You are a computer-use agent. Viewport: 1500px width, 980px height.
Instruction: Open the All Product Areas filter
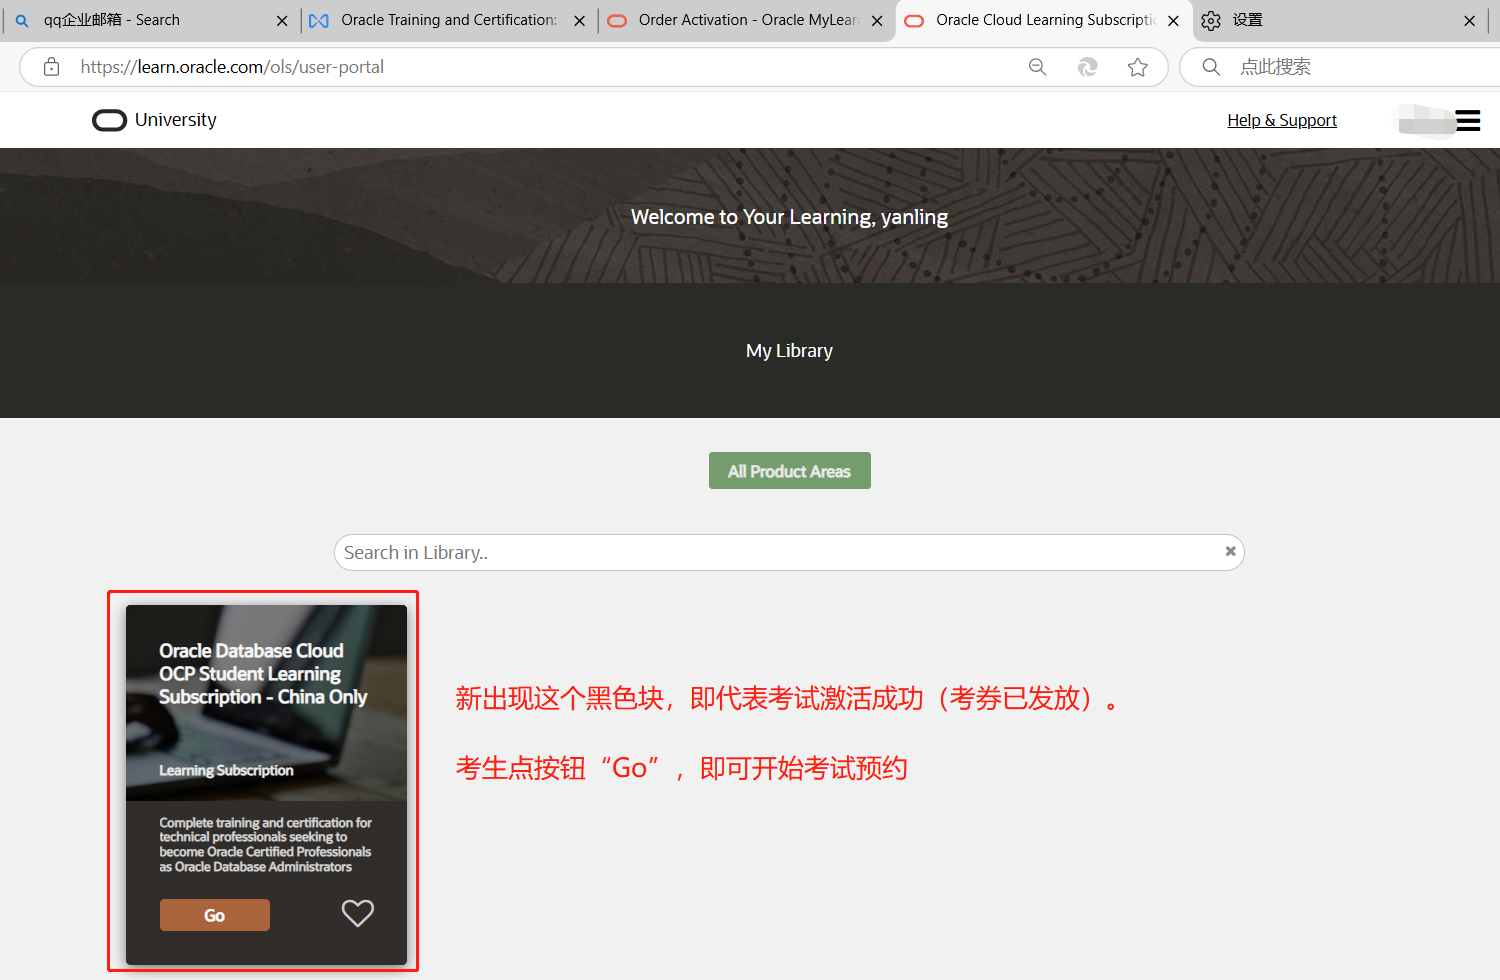[x=789, y=470]
